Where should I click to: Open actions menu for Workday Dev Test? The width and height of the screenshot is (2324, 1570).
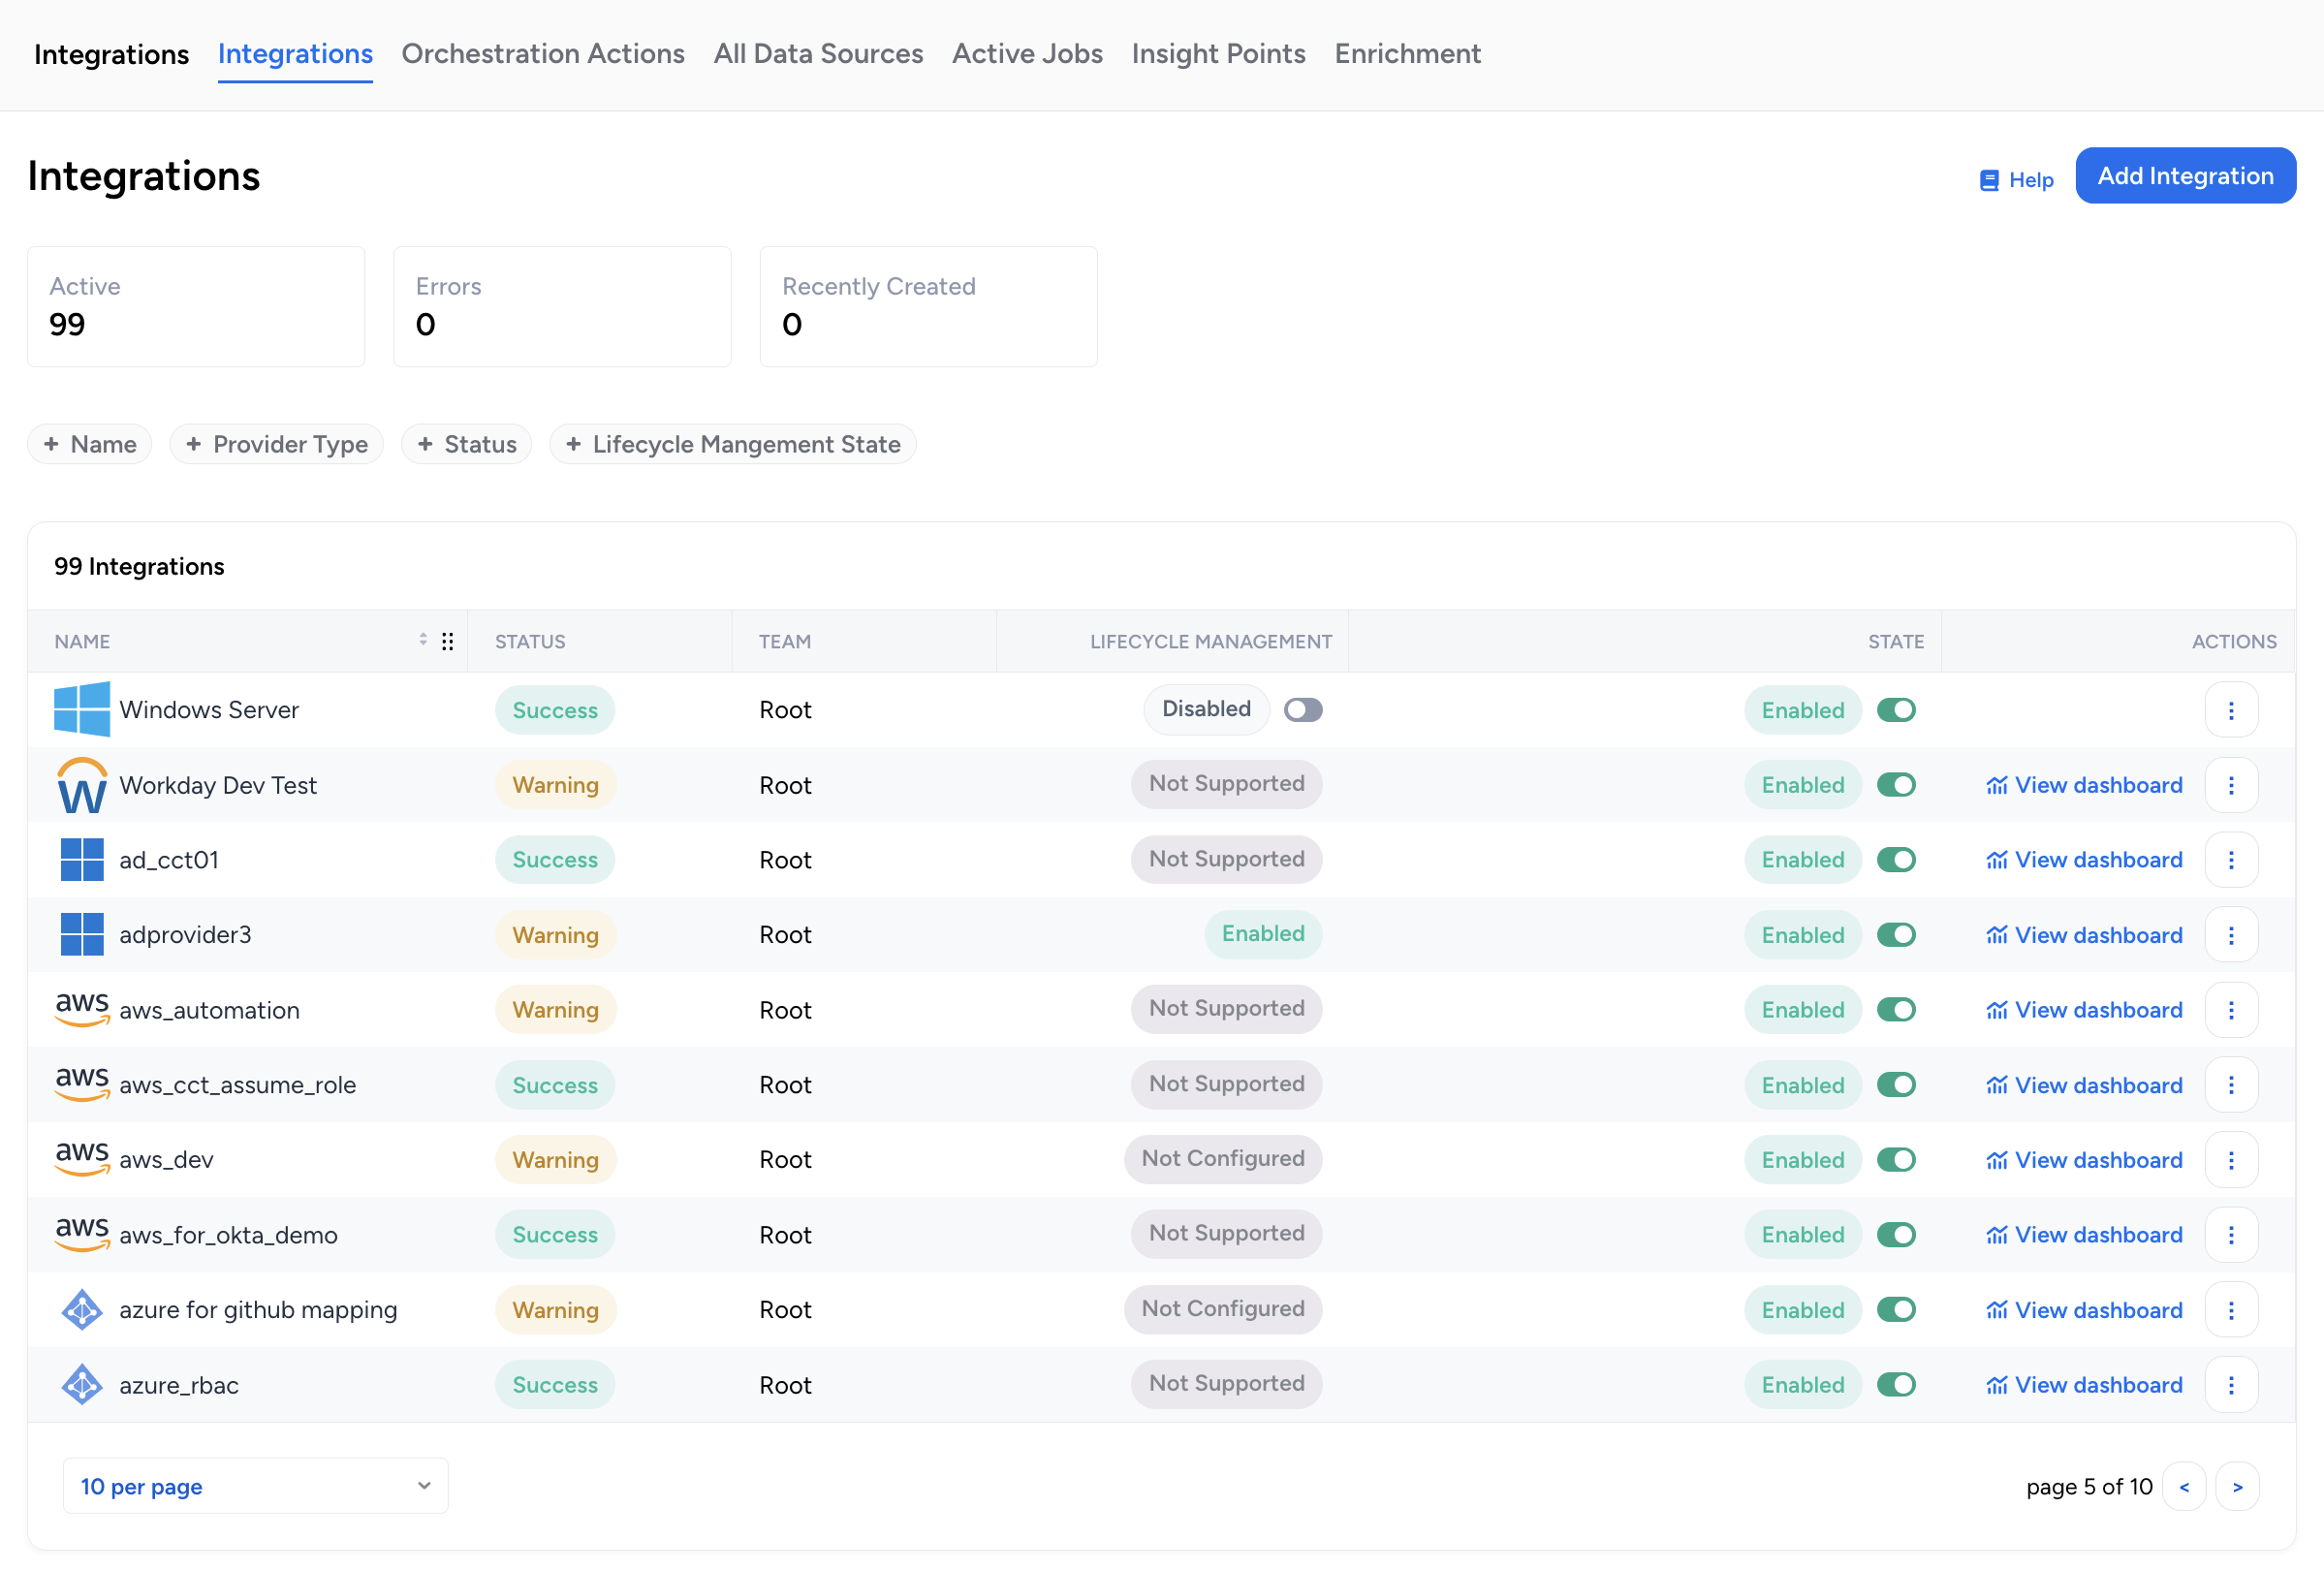click(x=2231, y=785)
